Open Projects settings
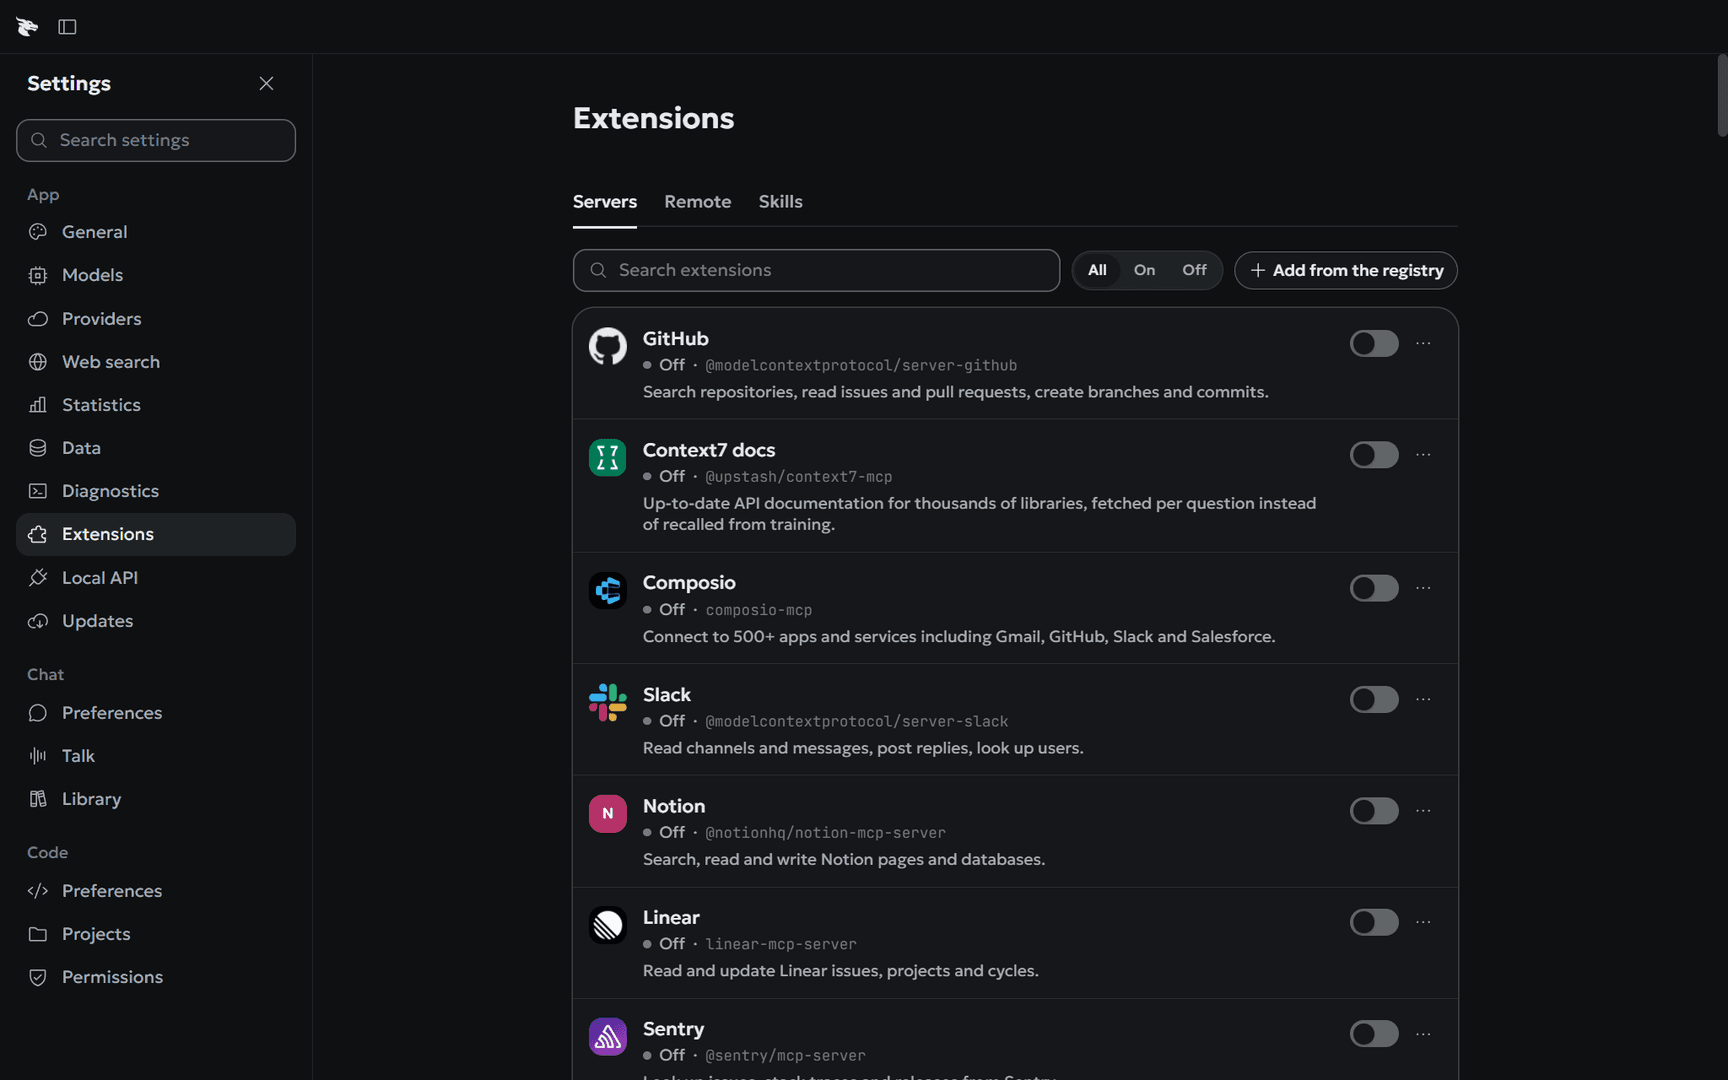The height and width of the screenshot is (1080, 1728). [x=156, y=934]
